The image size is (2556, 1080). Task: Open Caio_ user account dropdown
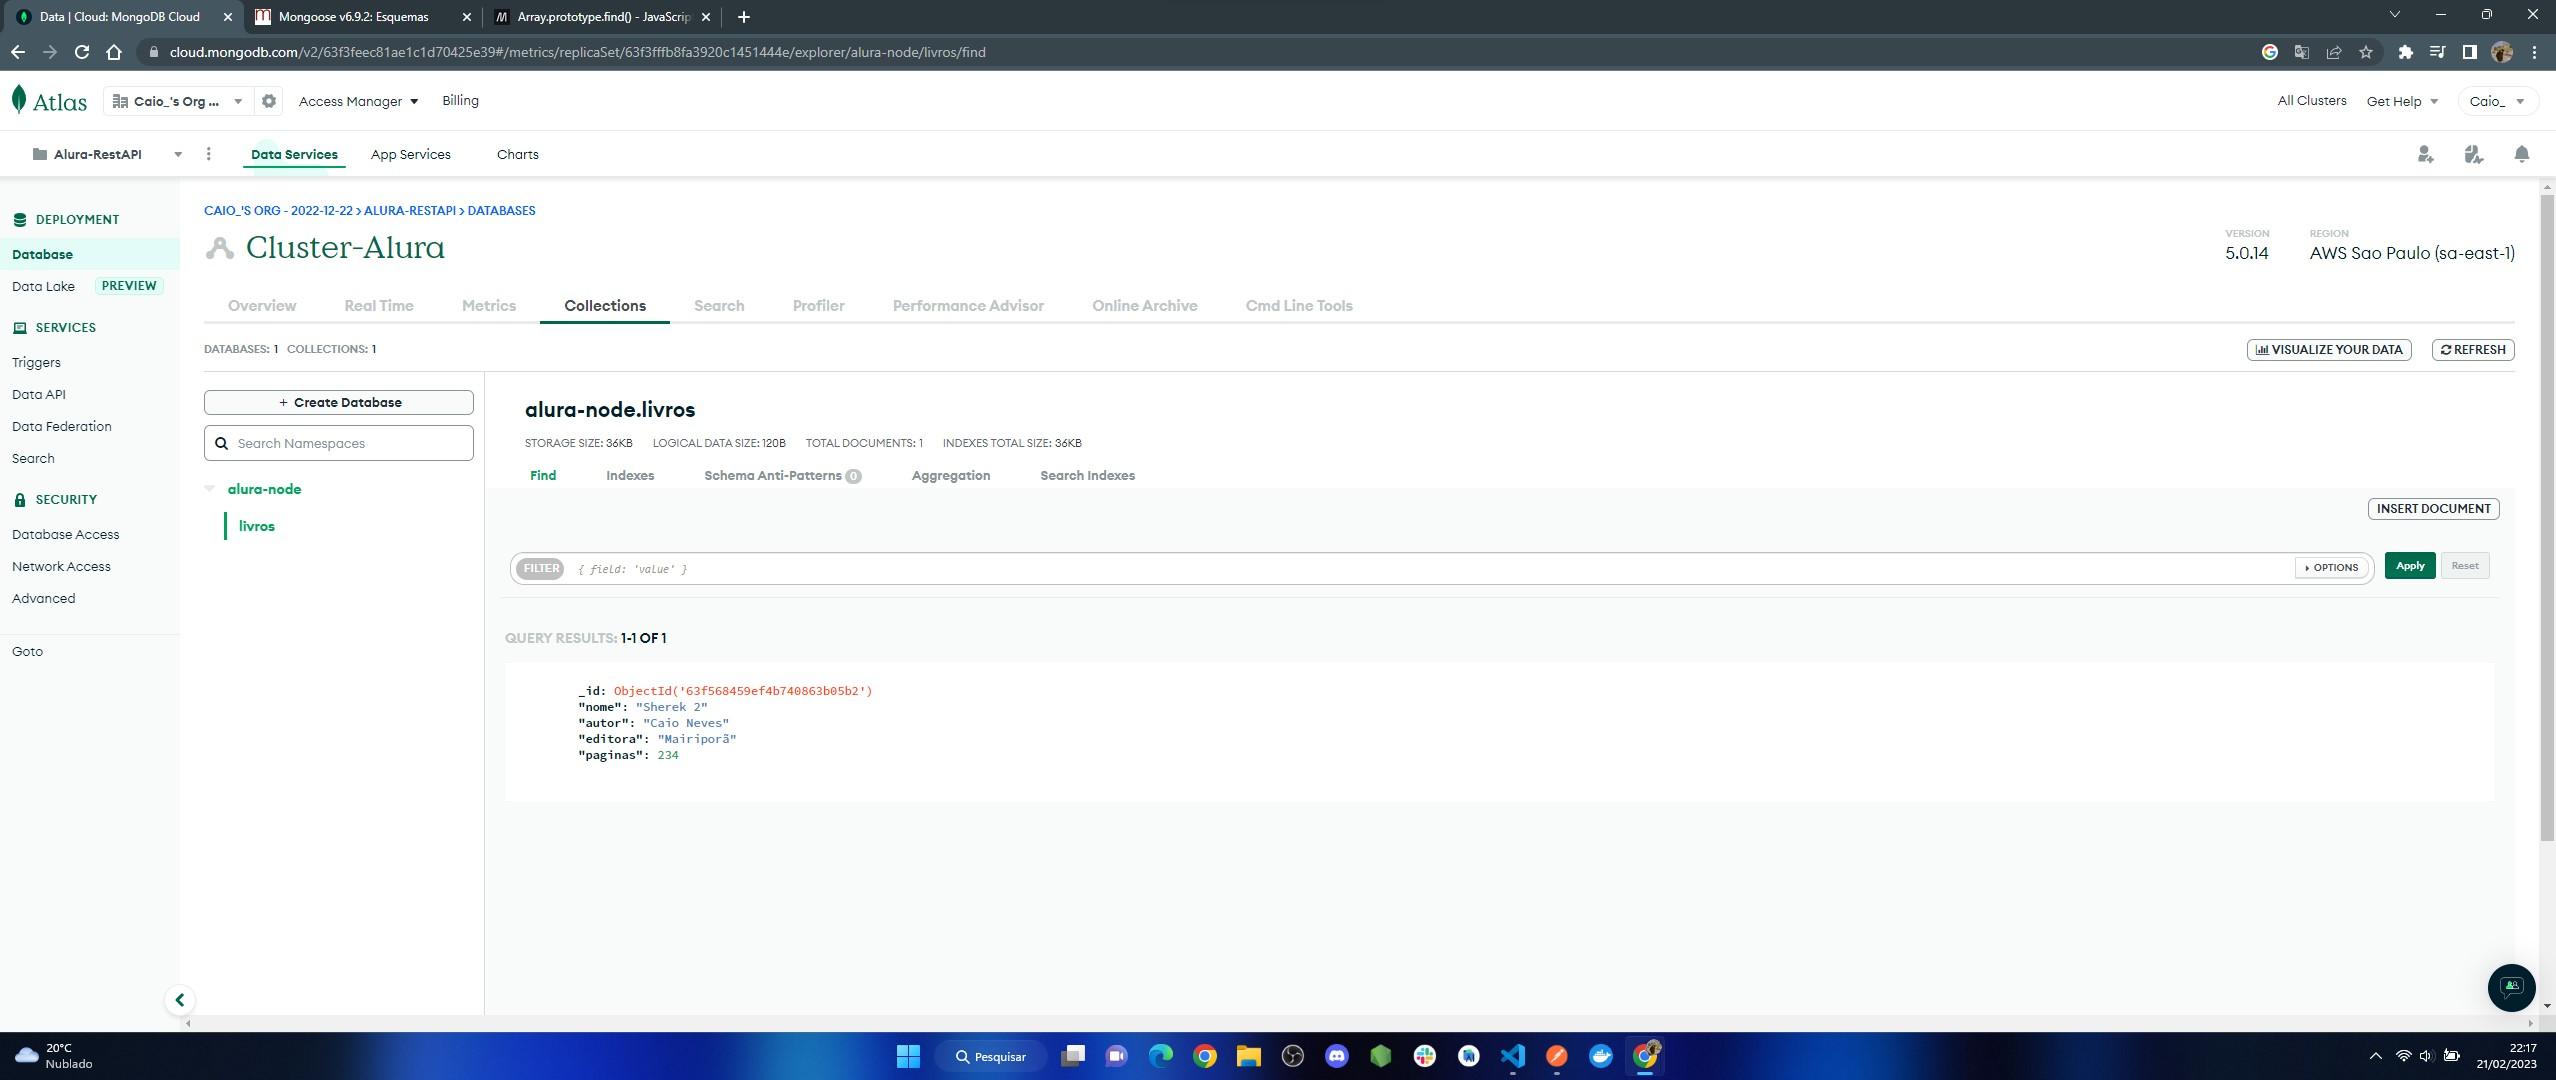[2497, 101]
